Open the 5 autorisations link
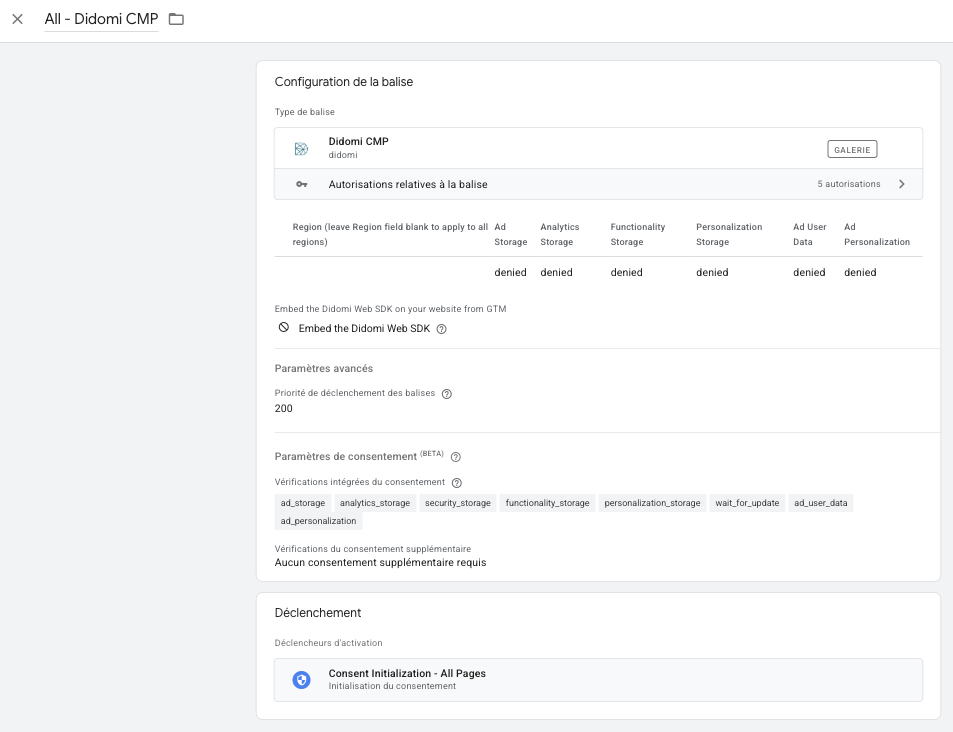The image size is (953, 732). click(x=848, y=184)
